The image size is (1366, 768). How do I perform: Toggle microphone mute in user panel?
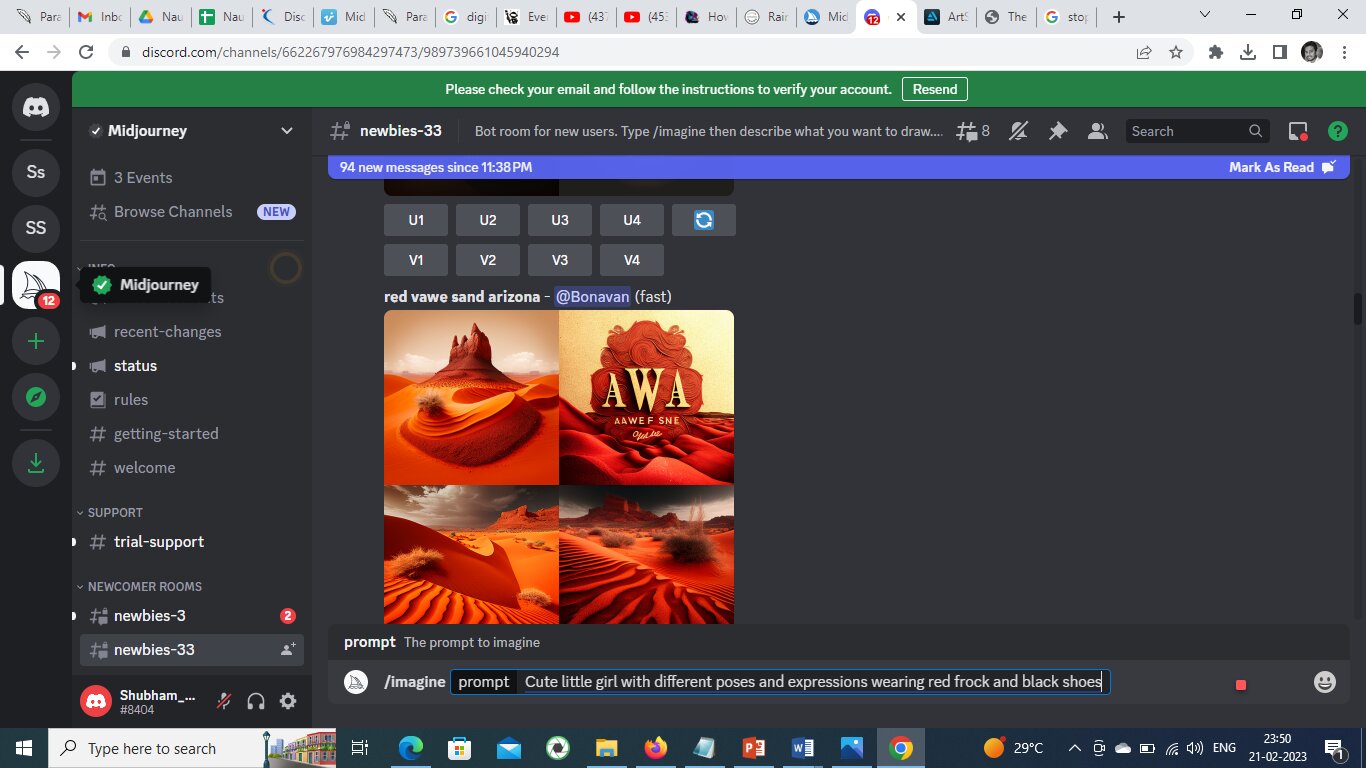225,701
